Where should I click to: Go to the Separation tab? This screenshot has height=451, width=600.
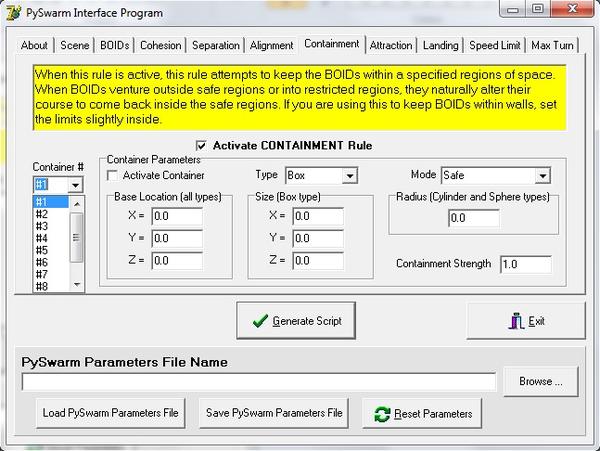pos(216,46)
